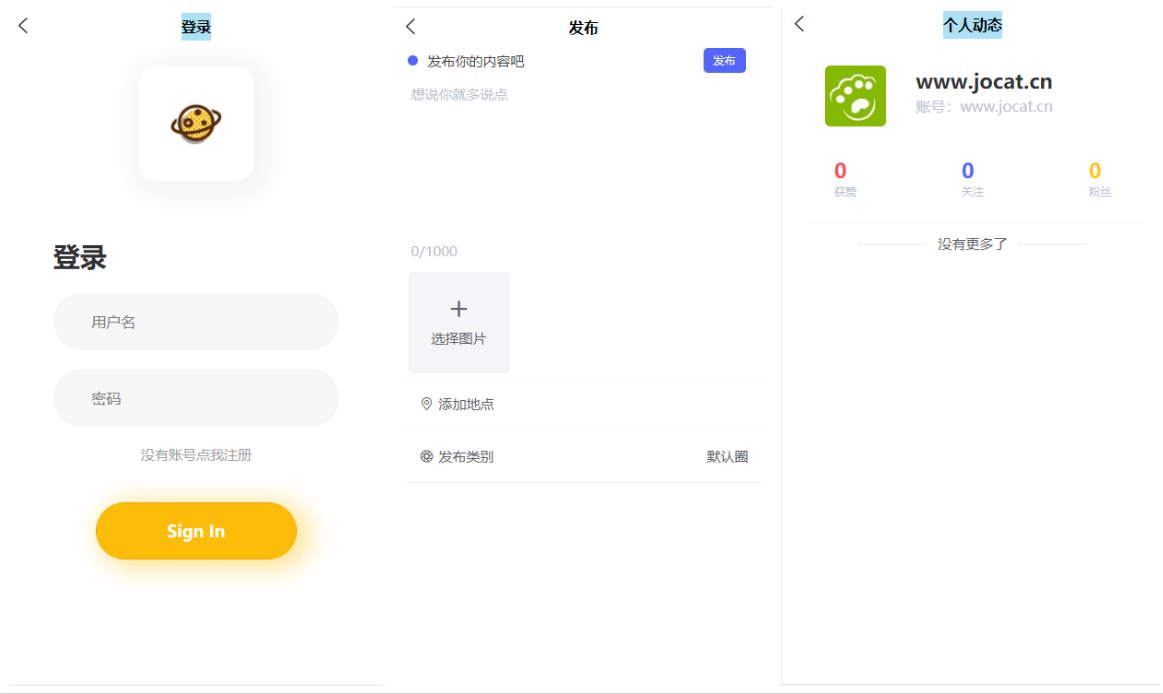Click the large 登录 heading
This screenshot has width=1163, height=694.
pyautogui.click(x=80, y=258)
